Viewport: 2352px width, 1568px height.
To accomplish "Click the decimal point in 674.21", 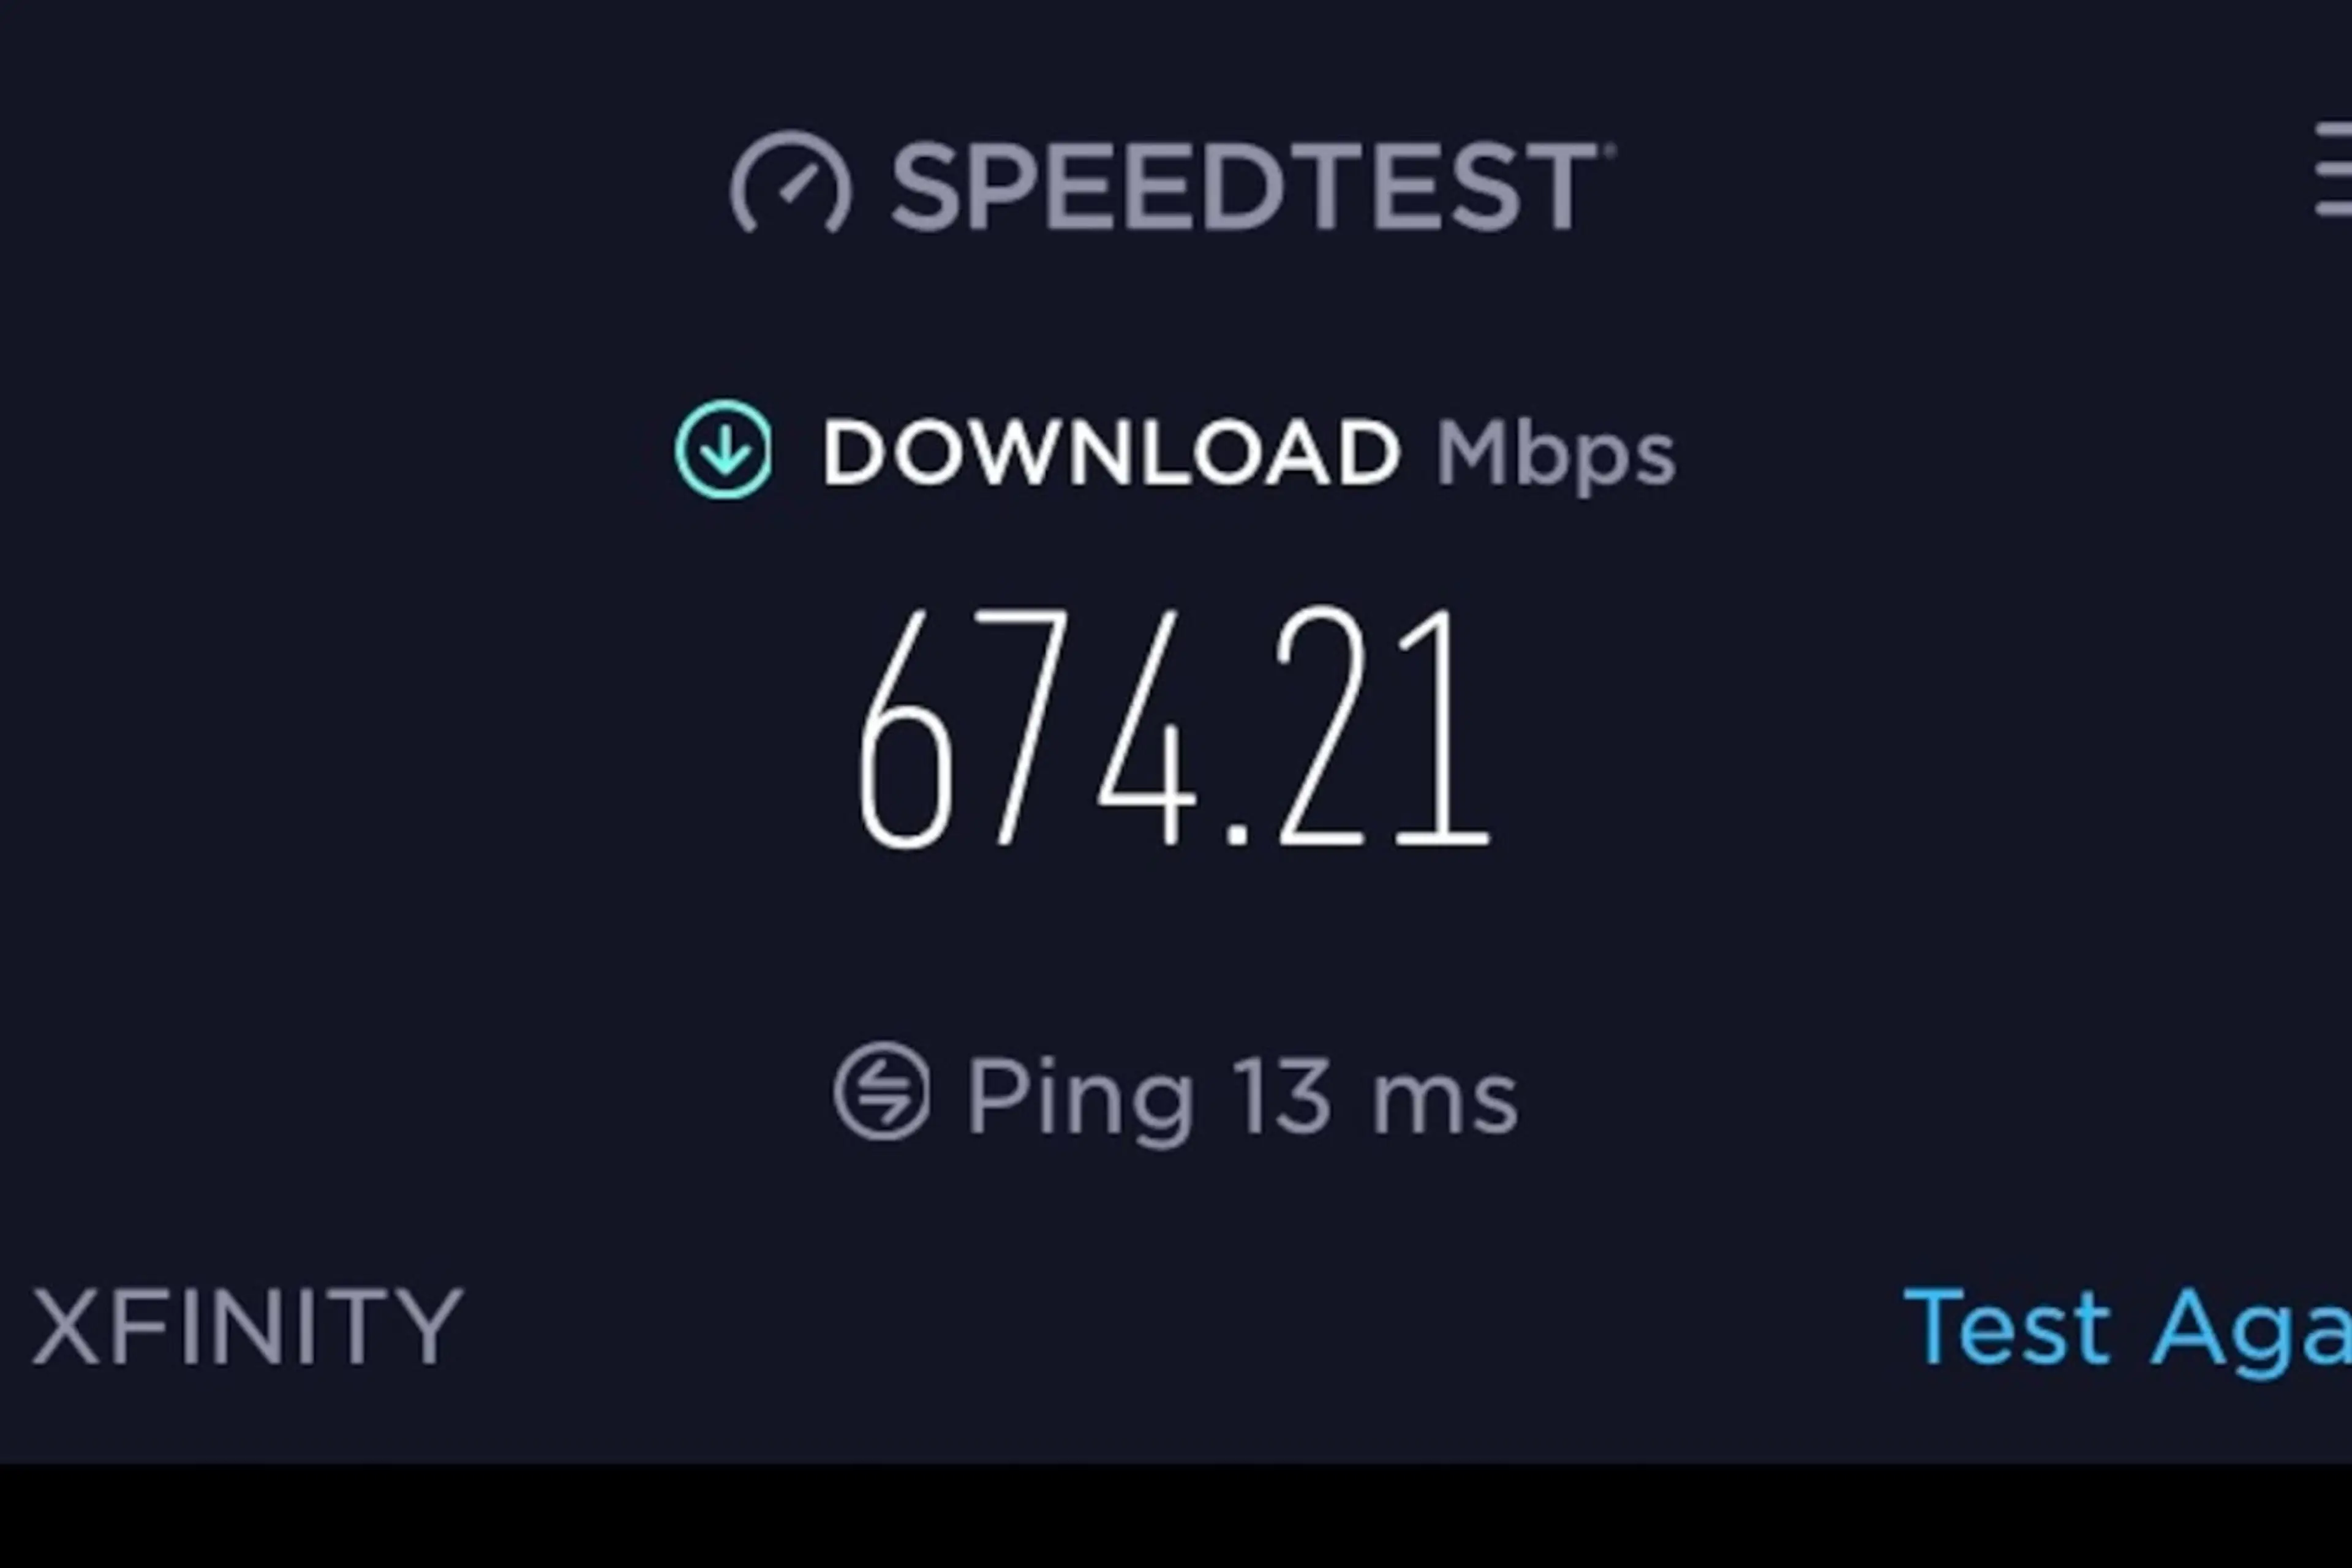I will [1237, 834].
